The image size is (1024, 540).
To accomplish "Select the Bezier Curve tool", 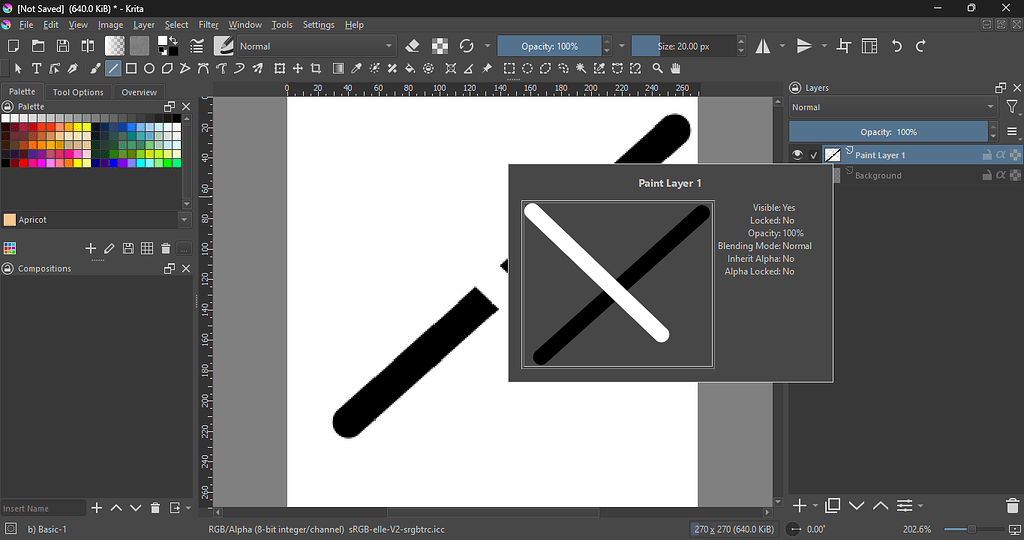I will pos(203,68).
